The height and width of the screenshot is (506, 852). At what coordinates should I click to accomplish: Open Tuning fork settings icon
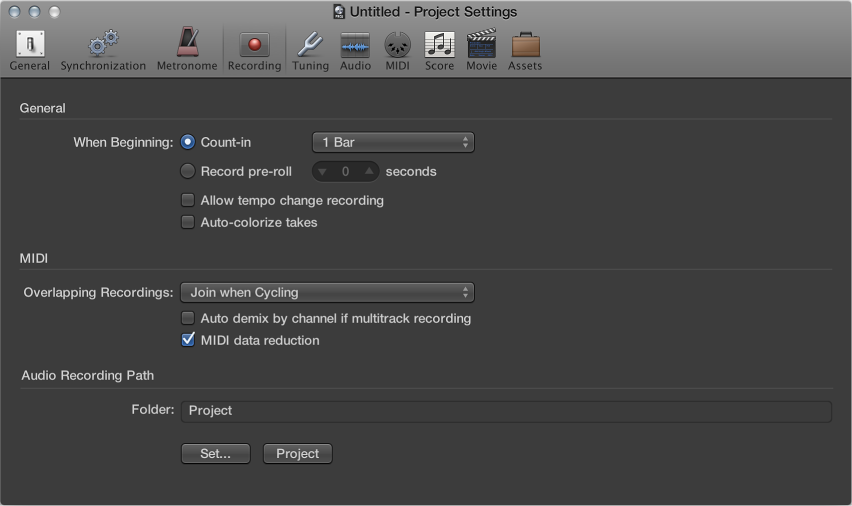310,45
